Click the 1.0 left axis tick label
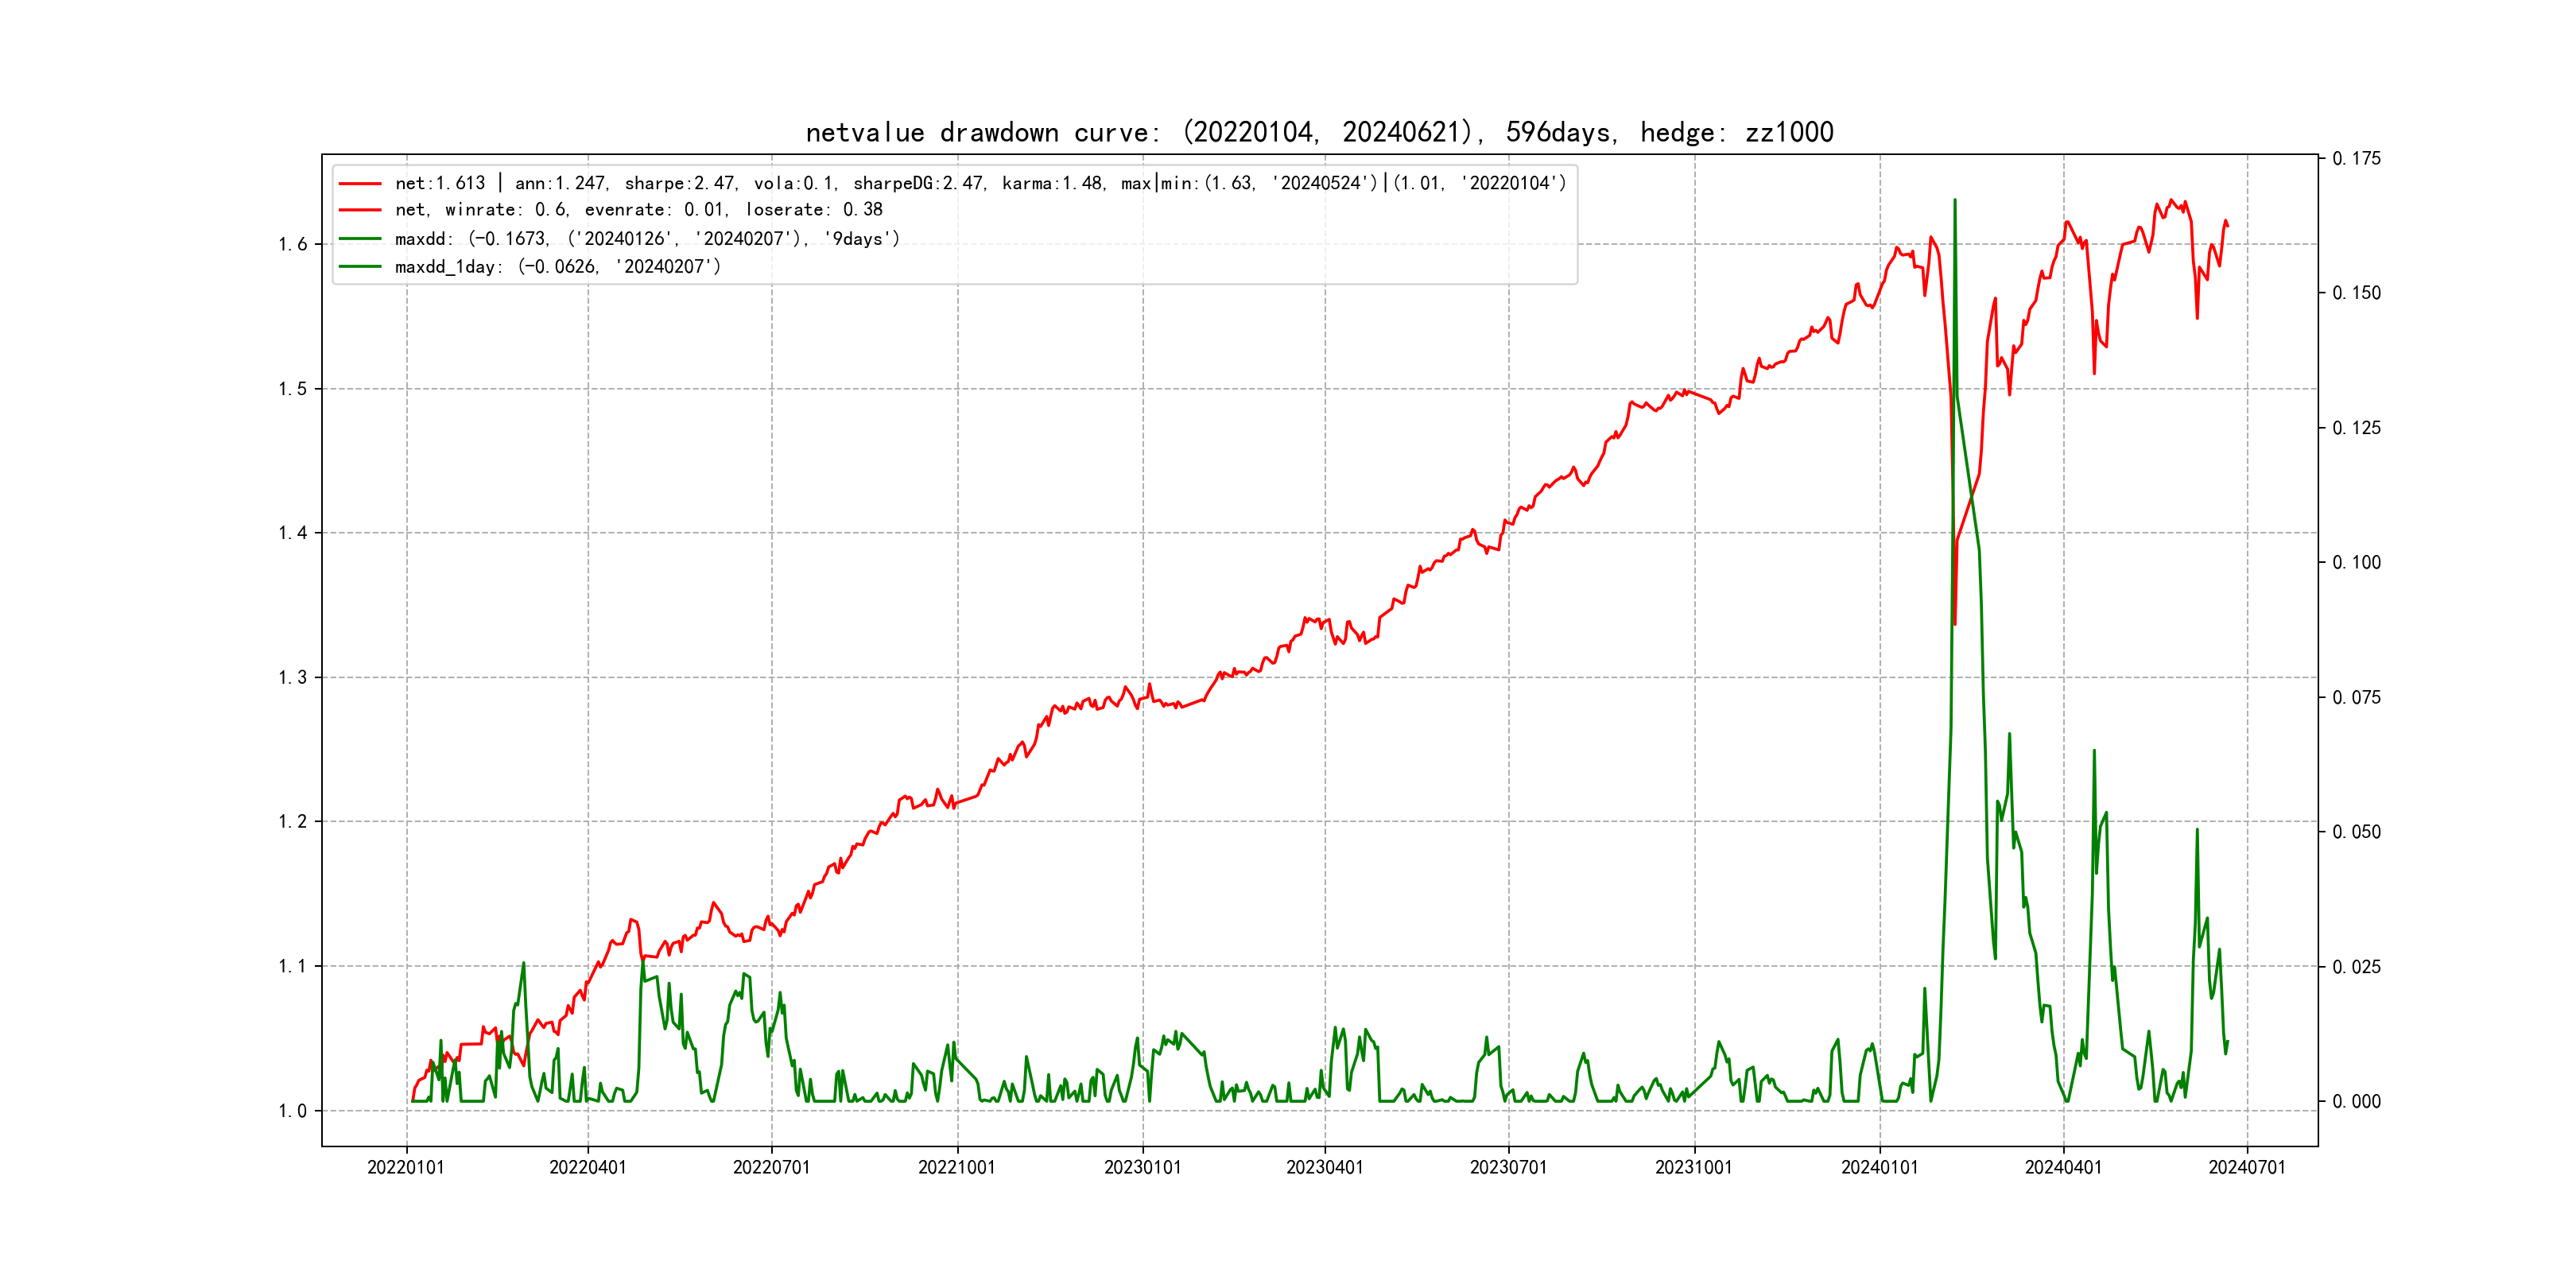This screenshot has width=2576, height=1288. [x=292, y=1111]
